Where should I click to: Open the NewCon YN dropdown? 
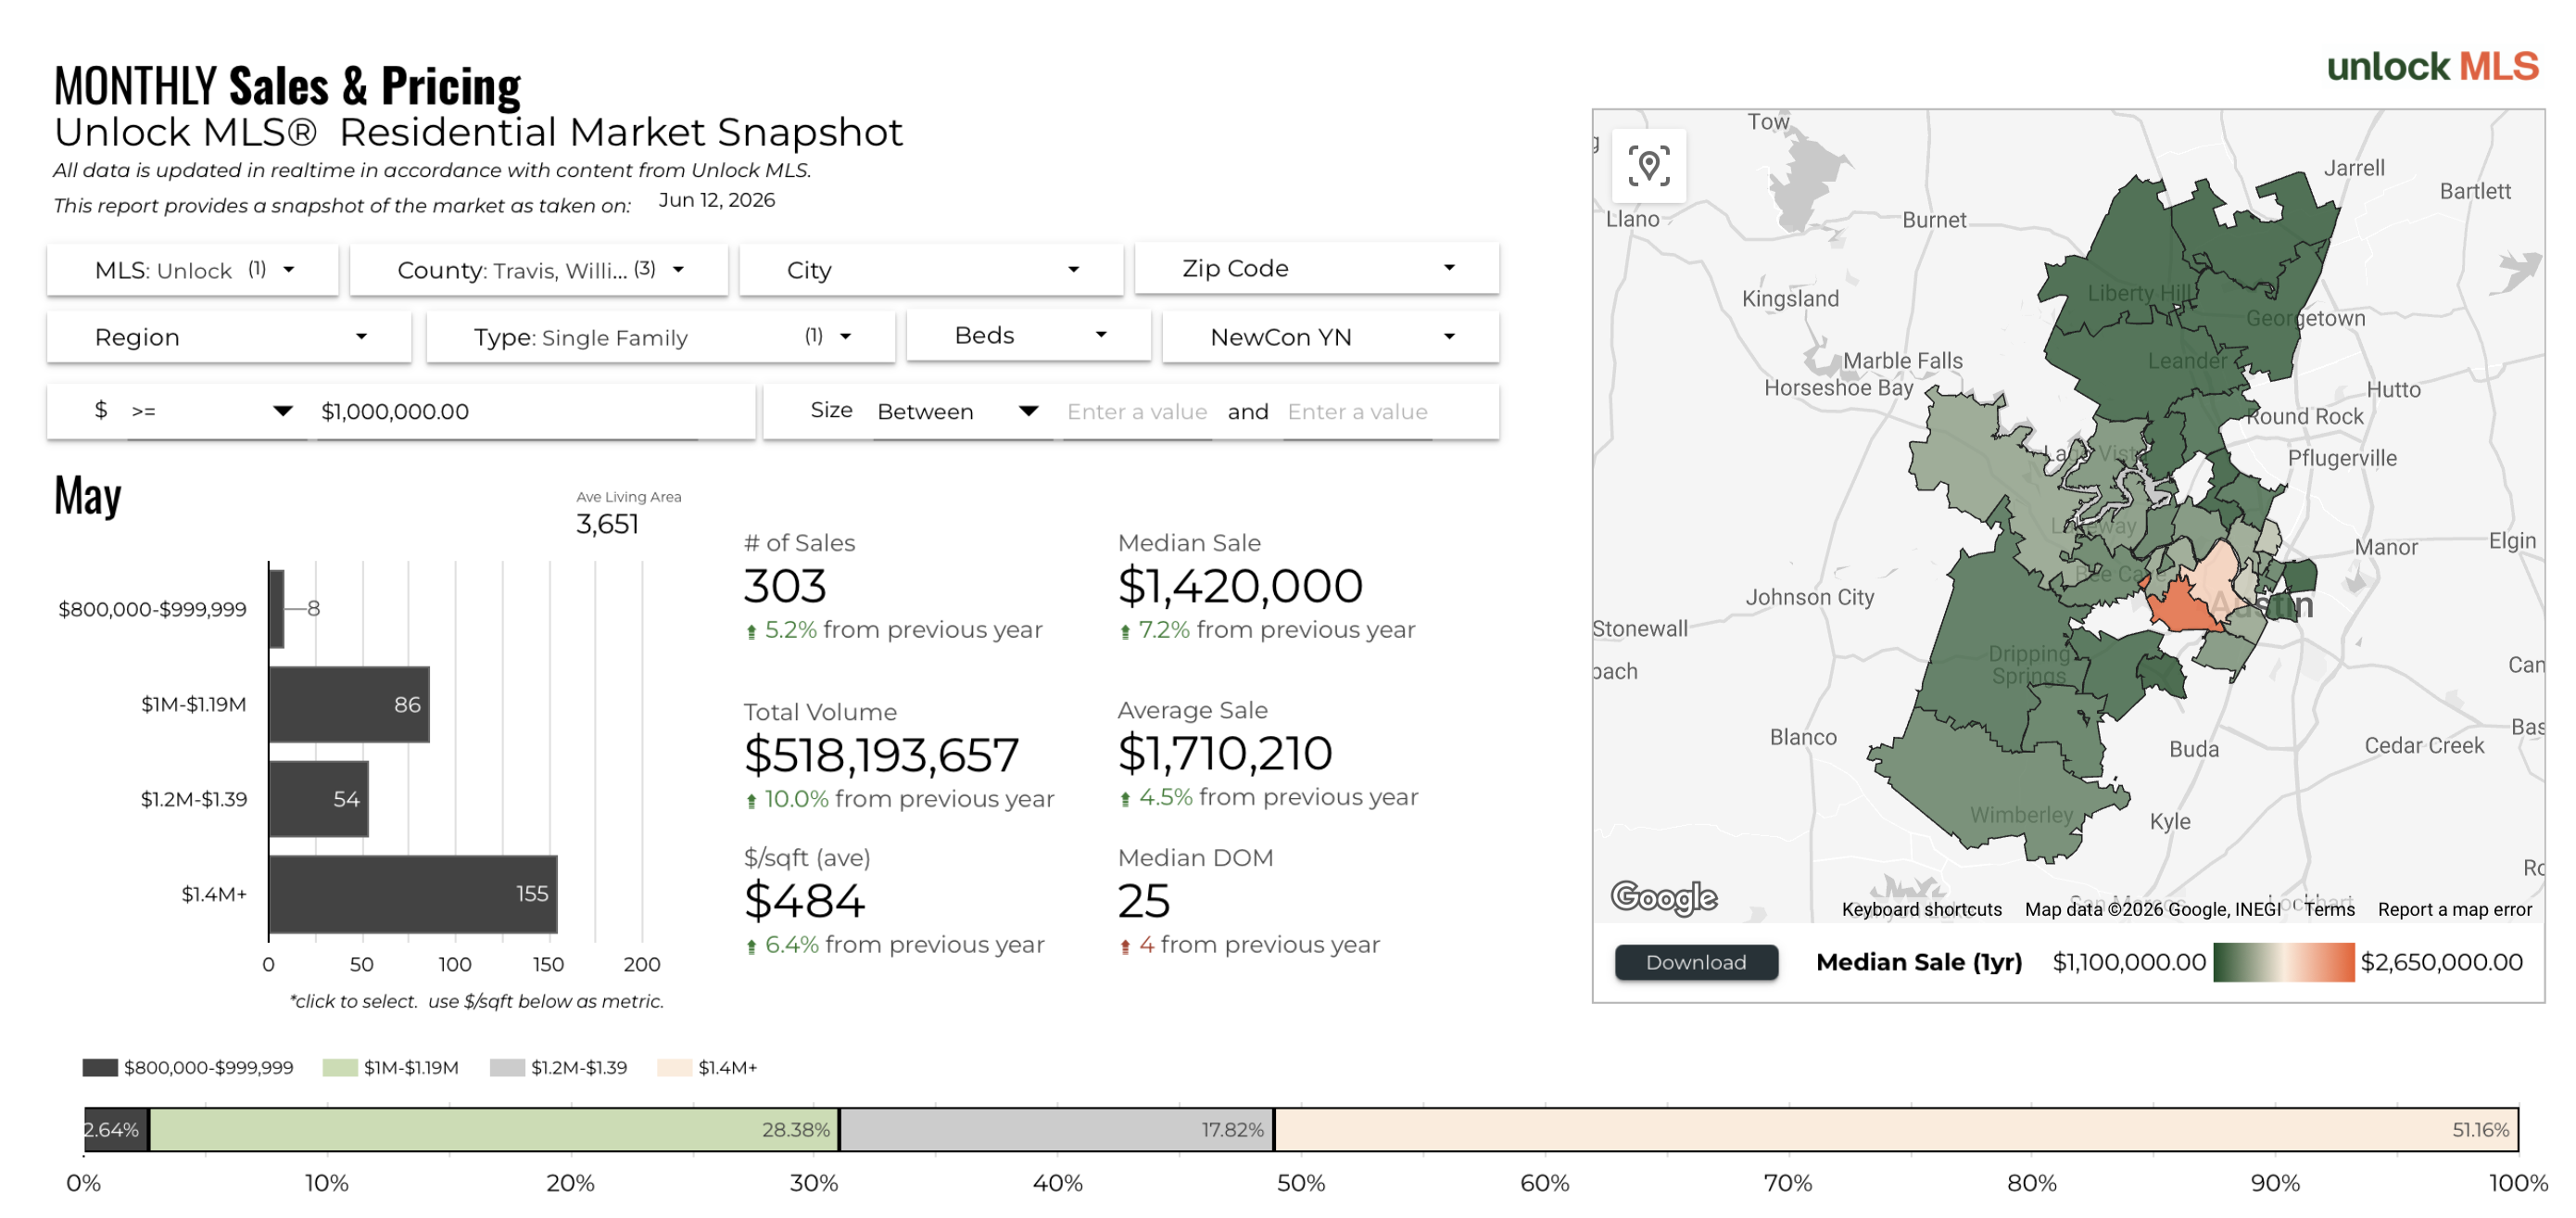click(x=1330, y=337)
